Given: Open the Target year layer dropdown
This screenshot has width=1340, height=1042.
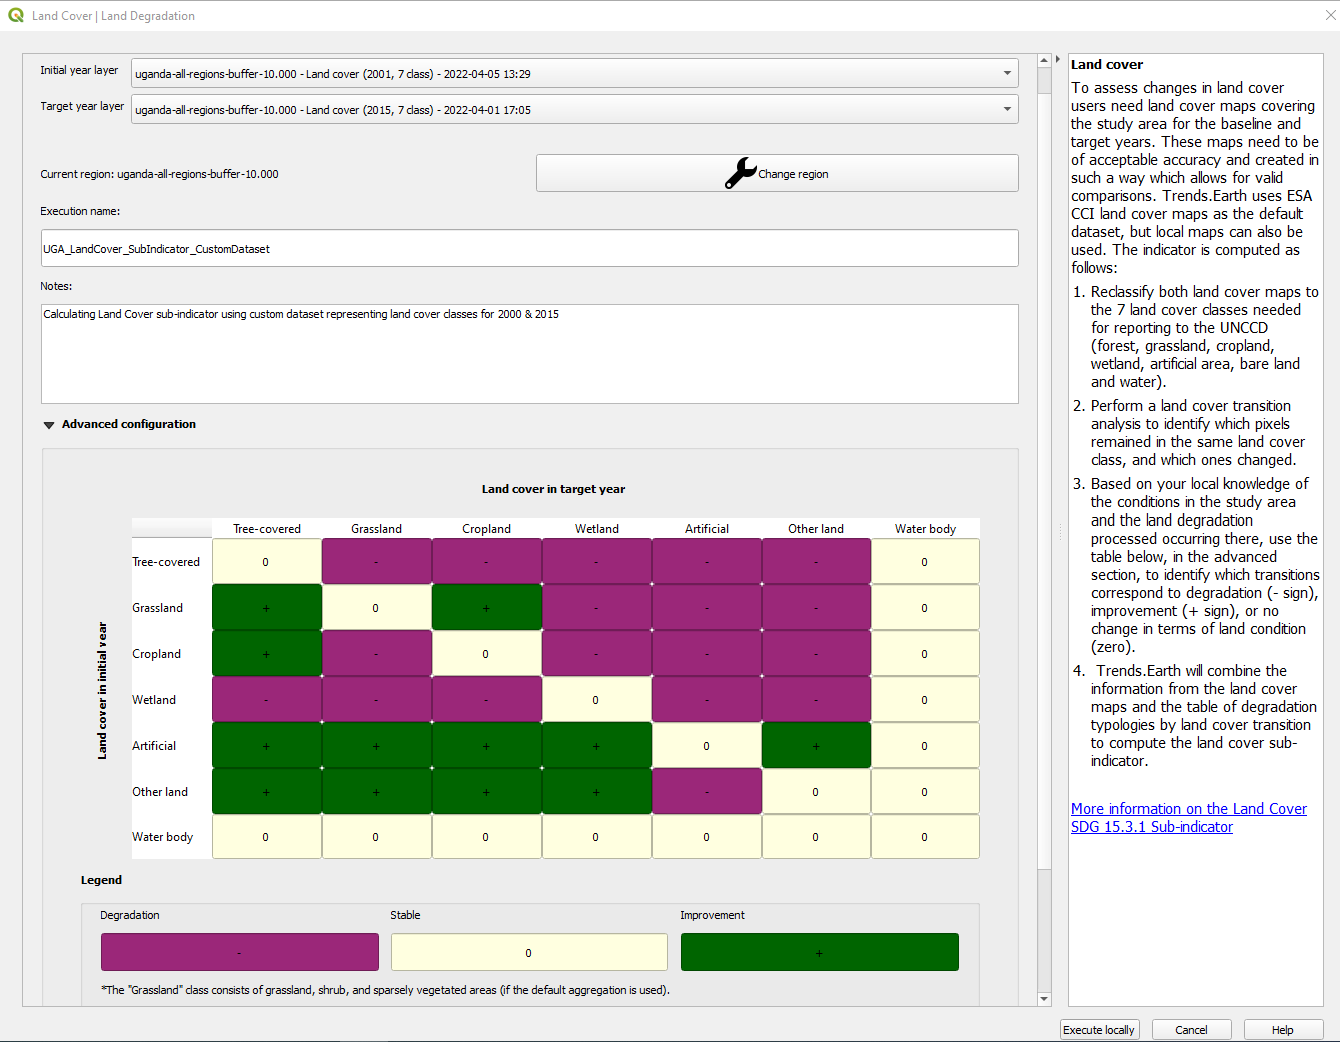Looking at the screenshot, I should 1006,109.
